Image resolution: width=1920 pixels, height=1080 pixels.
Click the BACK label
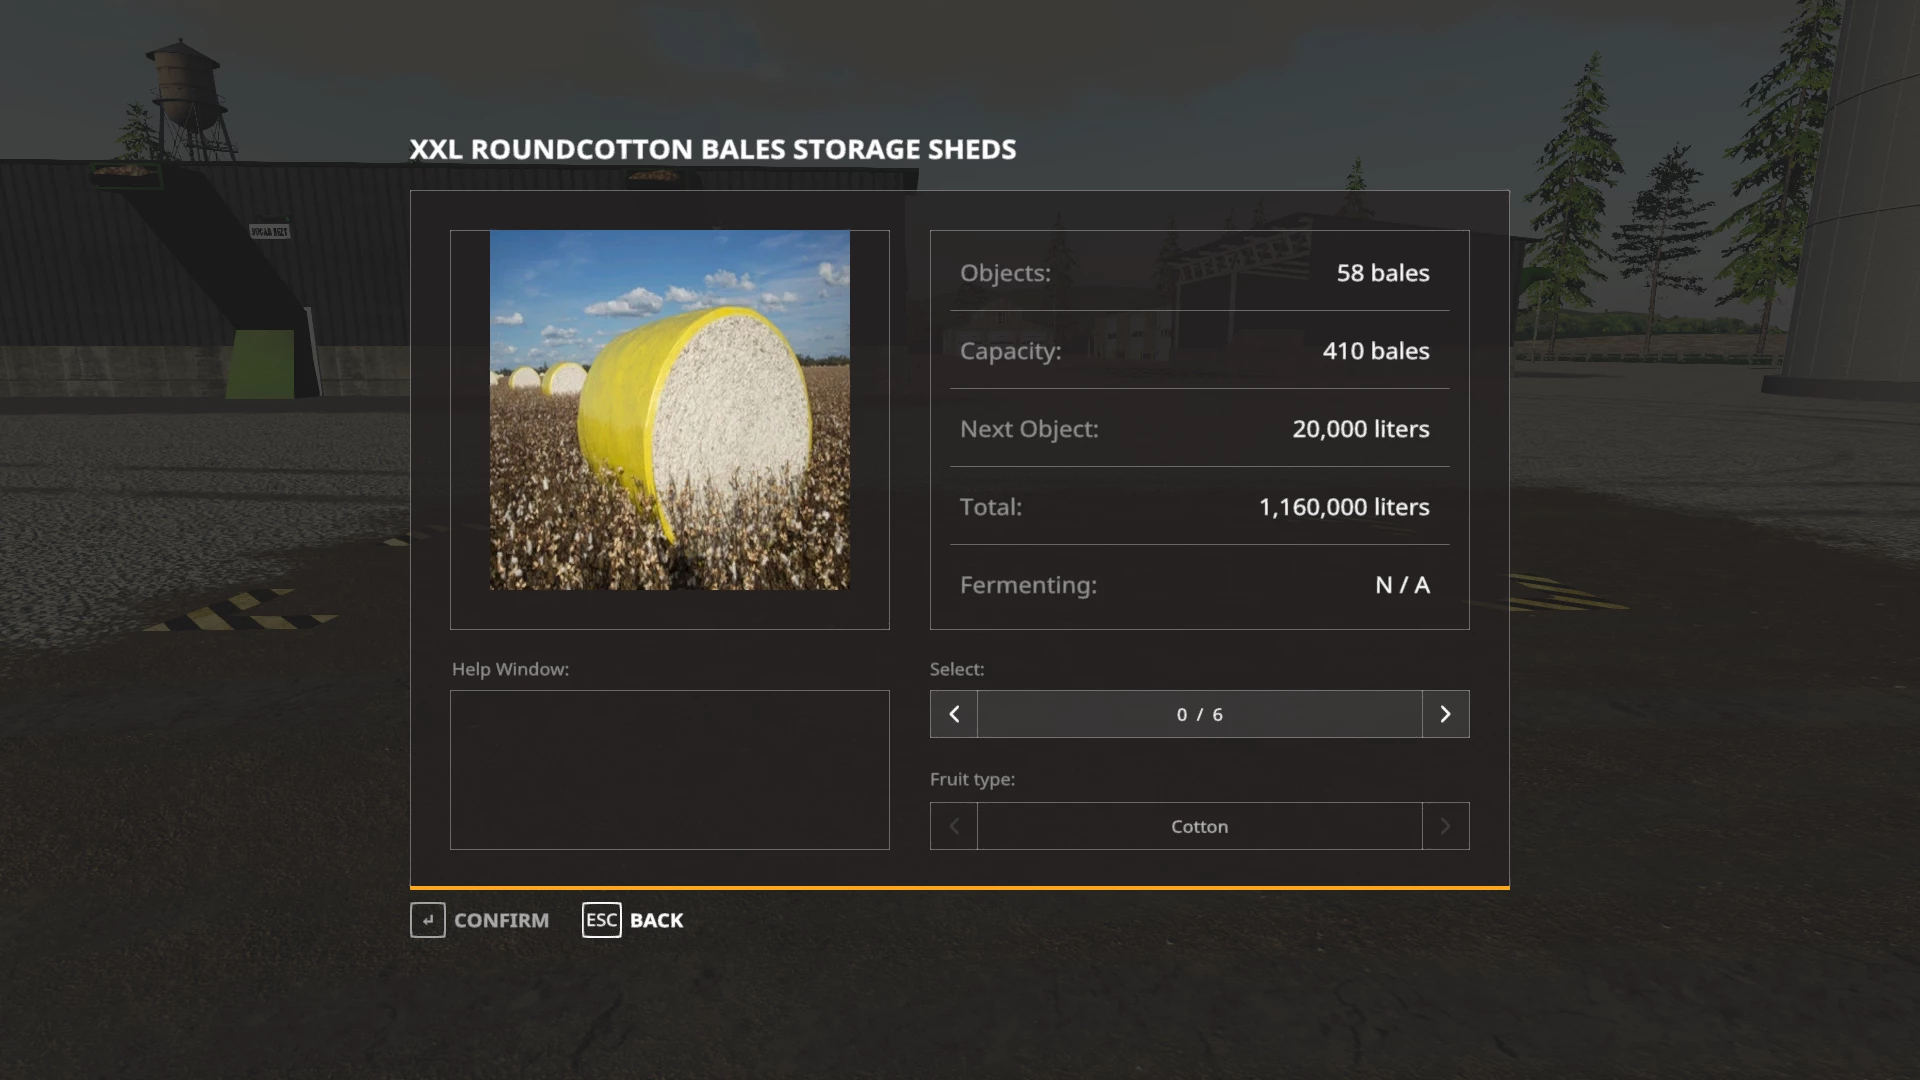coord(656,920)
